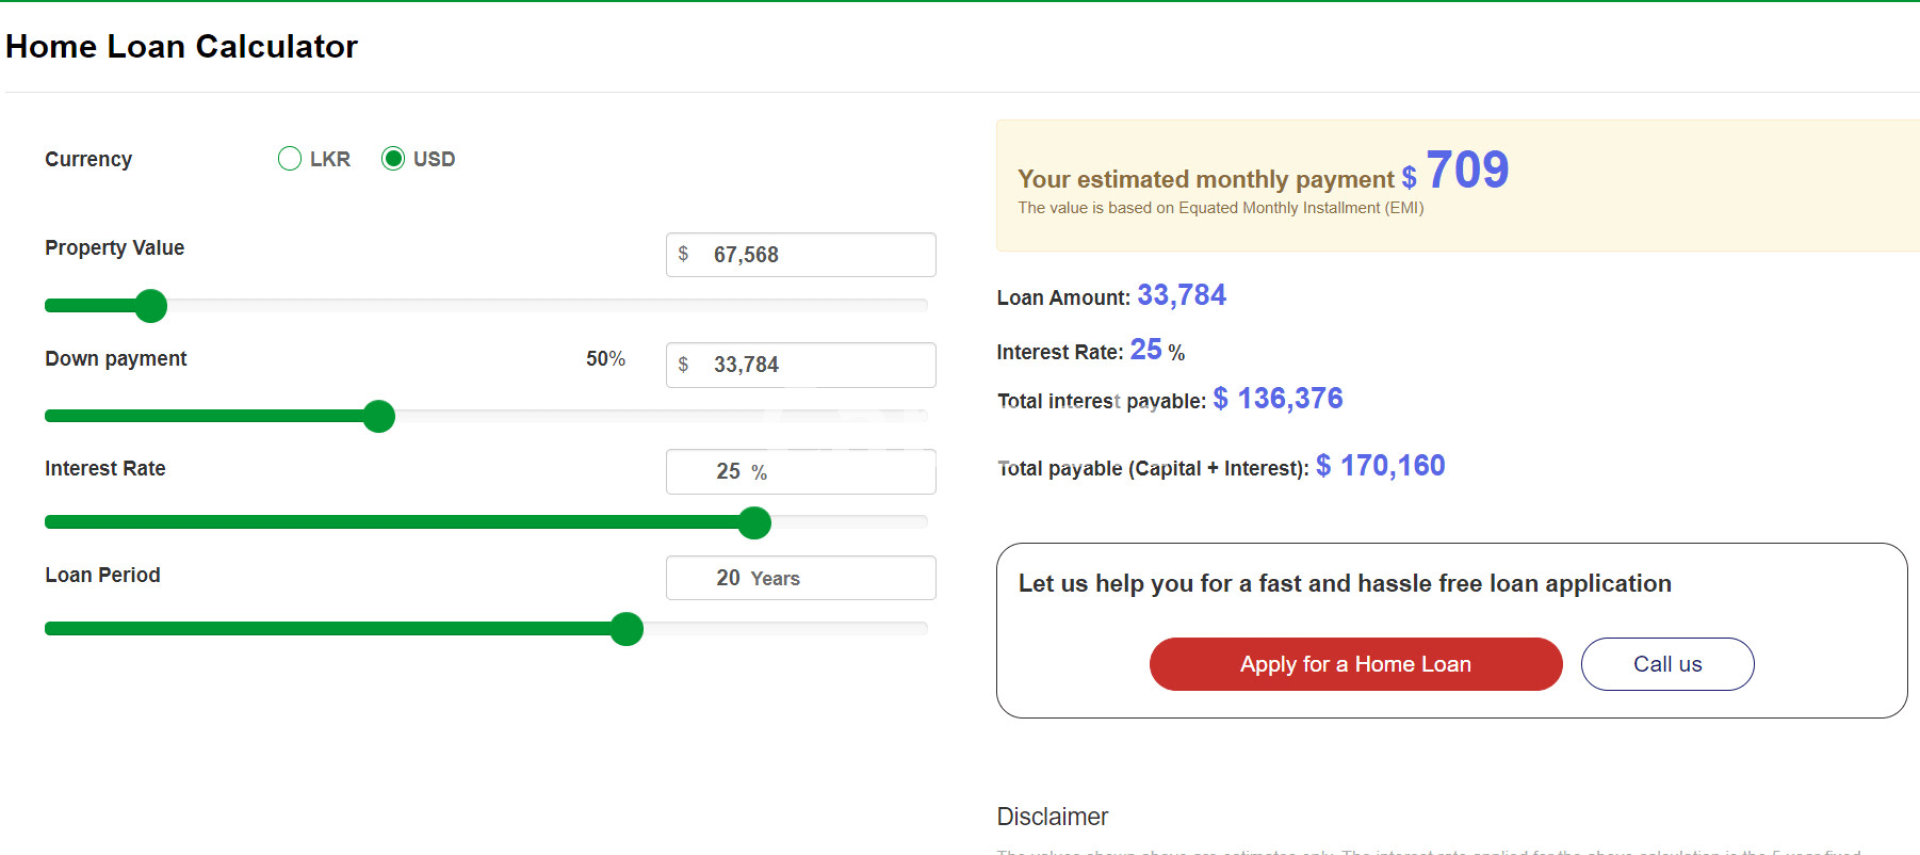Click the estimated monthly payment value 709
This screenshot has height=855, width=1920.
click(1466, 170)
